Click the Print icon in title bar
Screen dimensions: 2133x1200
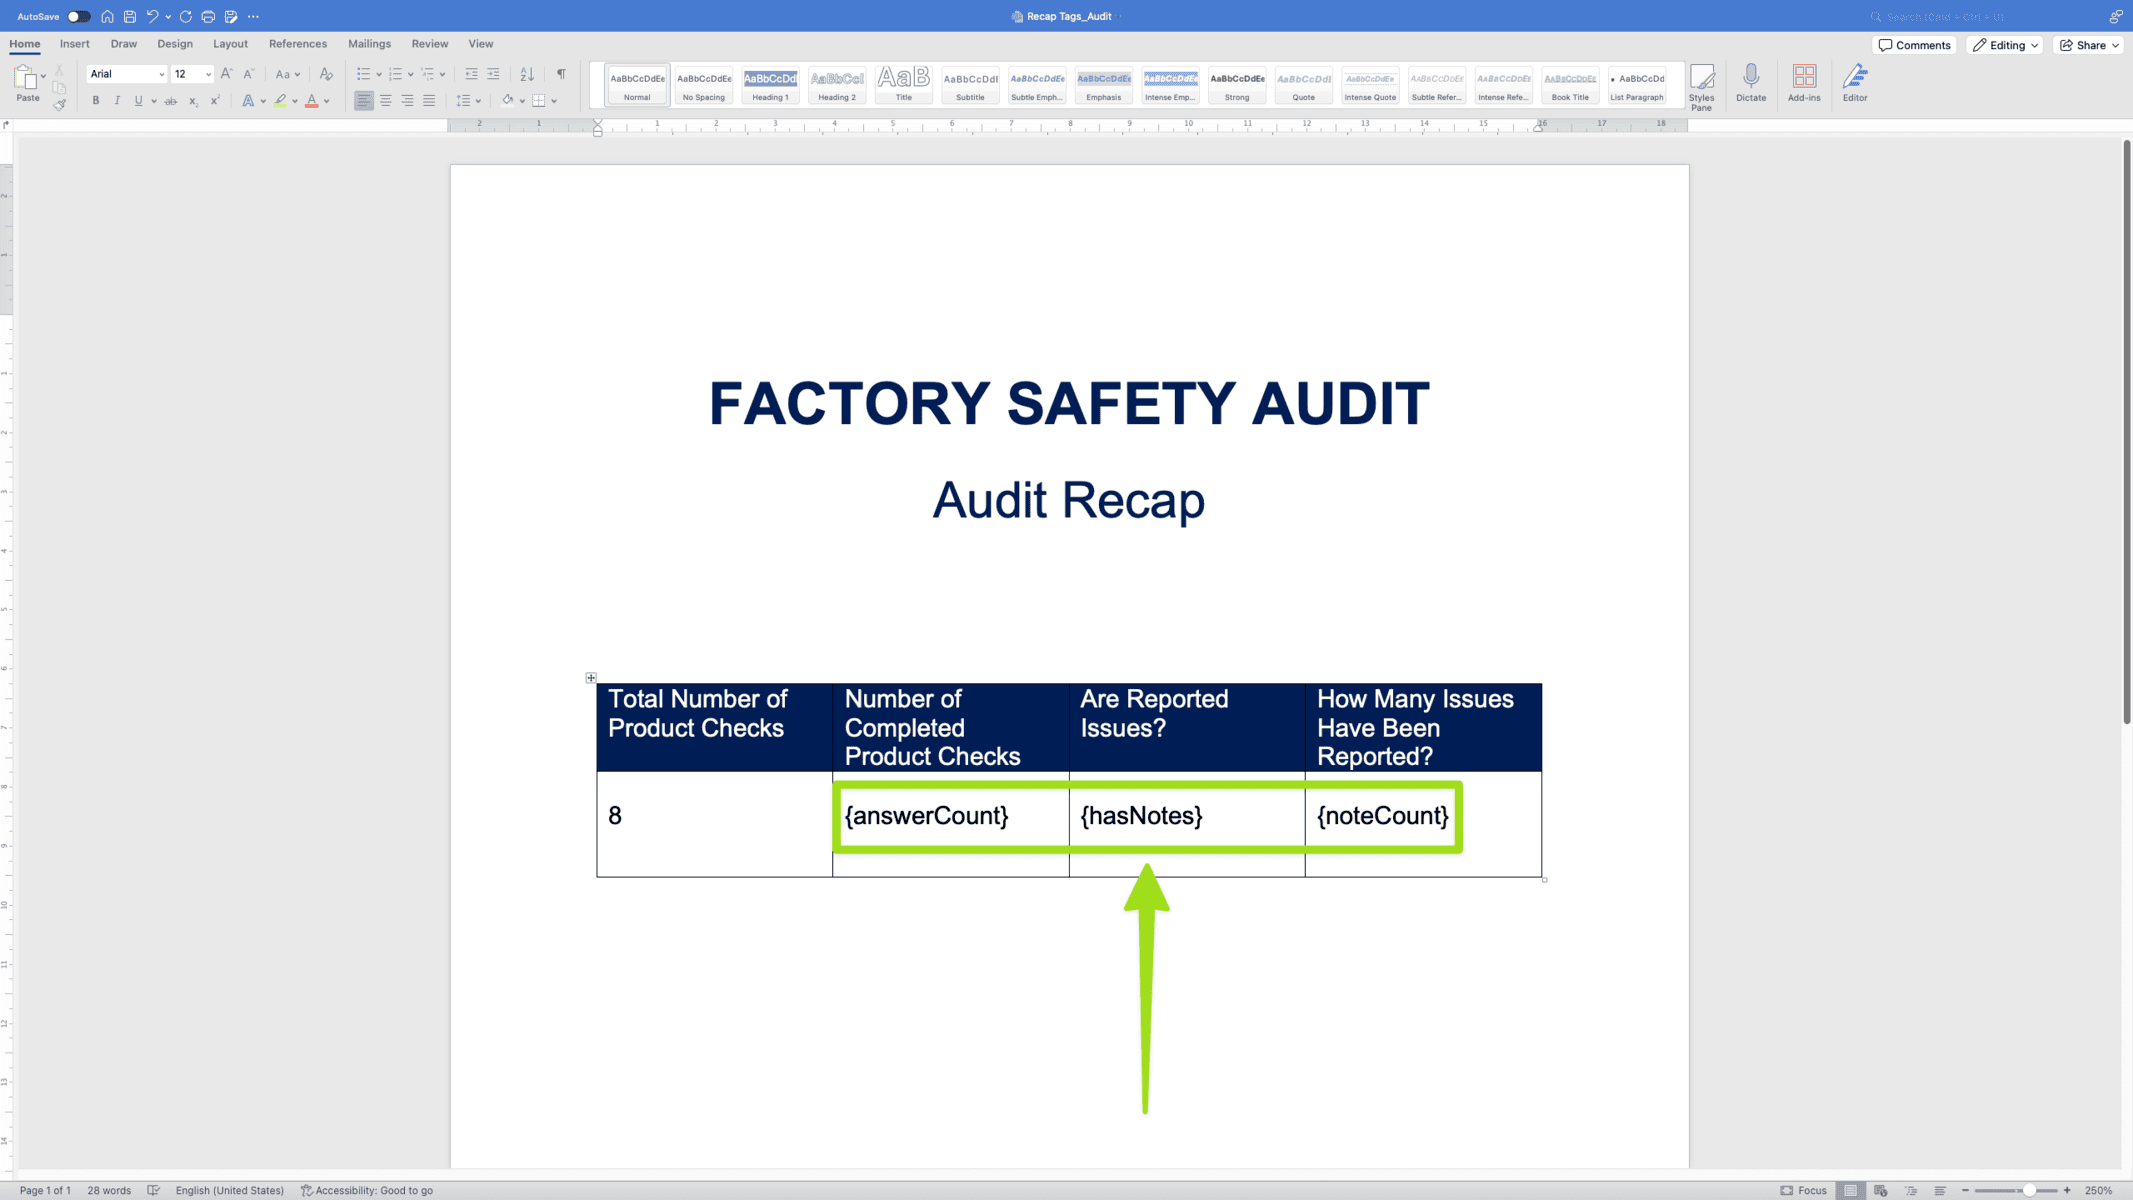pos(208,16)
